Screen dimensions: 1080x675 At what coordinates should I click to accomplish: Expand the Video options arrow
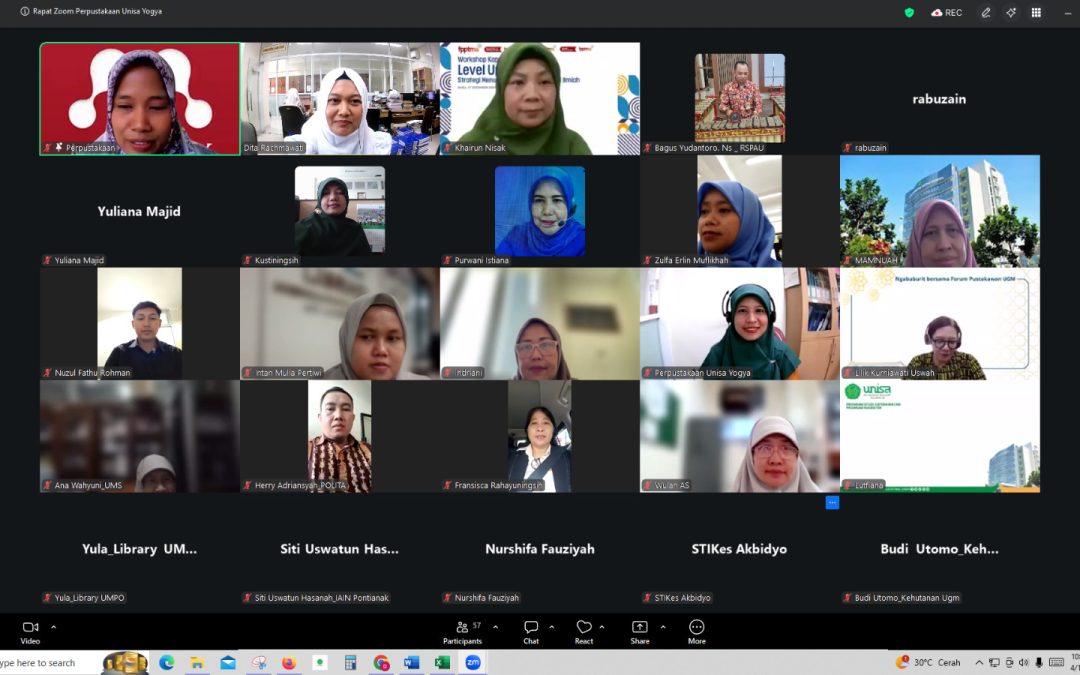[x=53, y=627]
